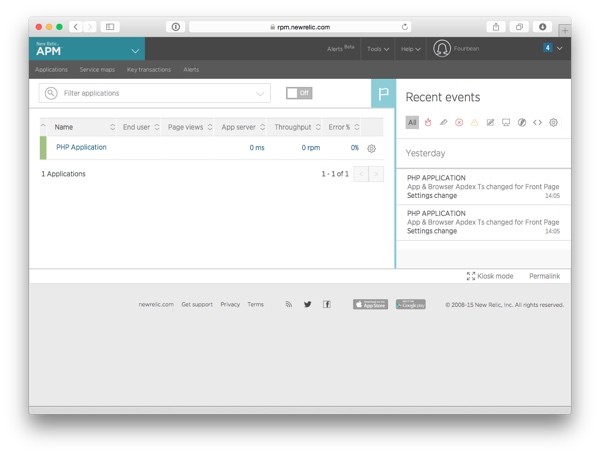Click the 0 rpm throughput value
Viewport: 600px width, 456px height.
tap(311, 148)
